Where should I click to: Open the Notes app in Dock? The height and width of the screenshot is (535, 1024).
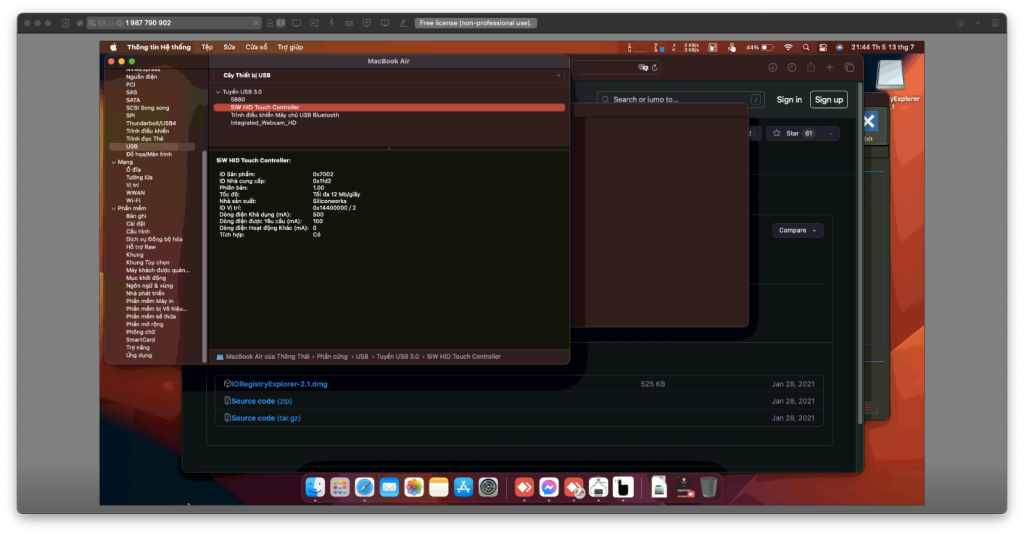click(439, 487)
